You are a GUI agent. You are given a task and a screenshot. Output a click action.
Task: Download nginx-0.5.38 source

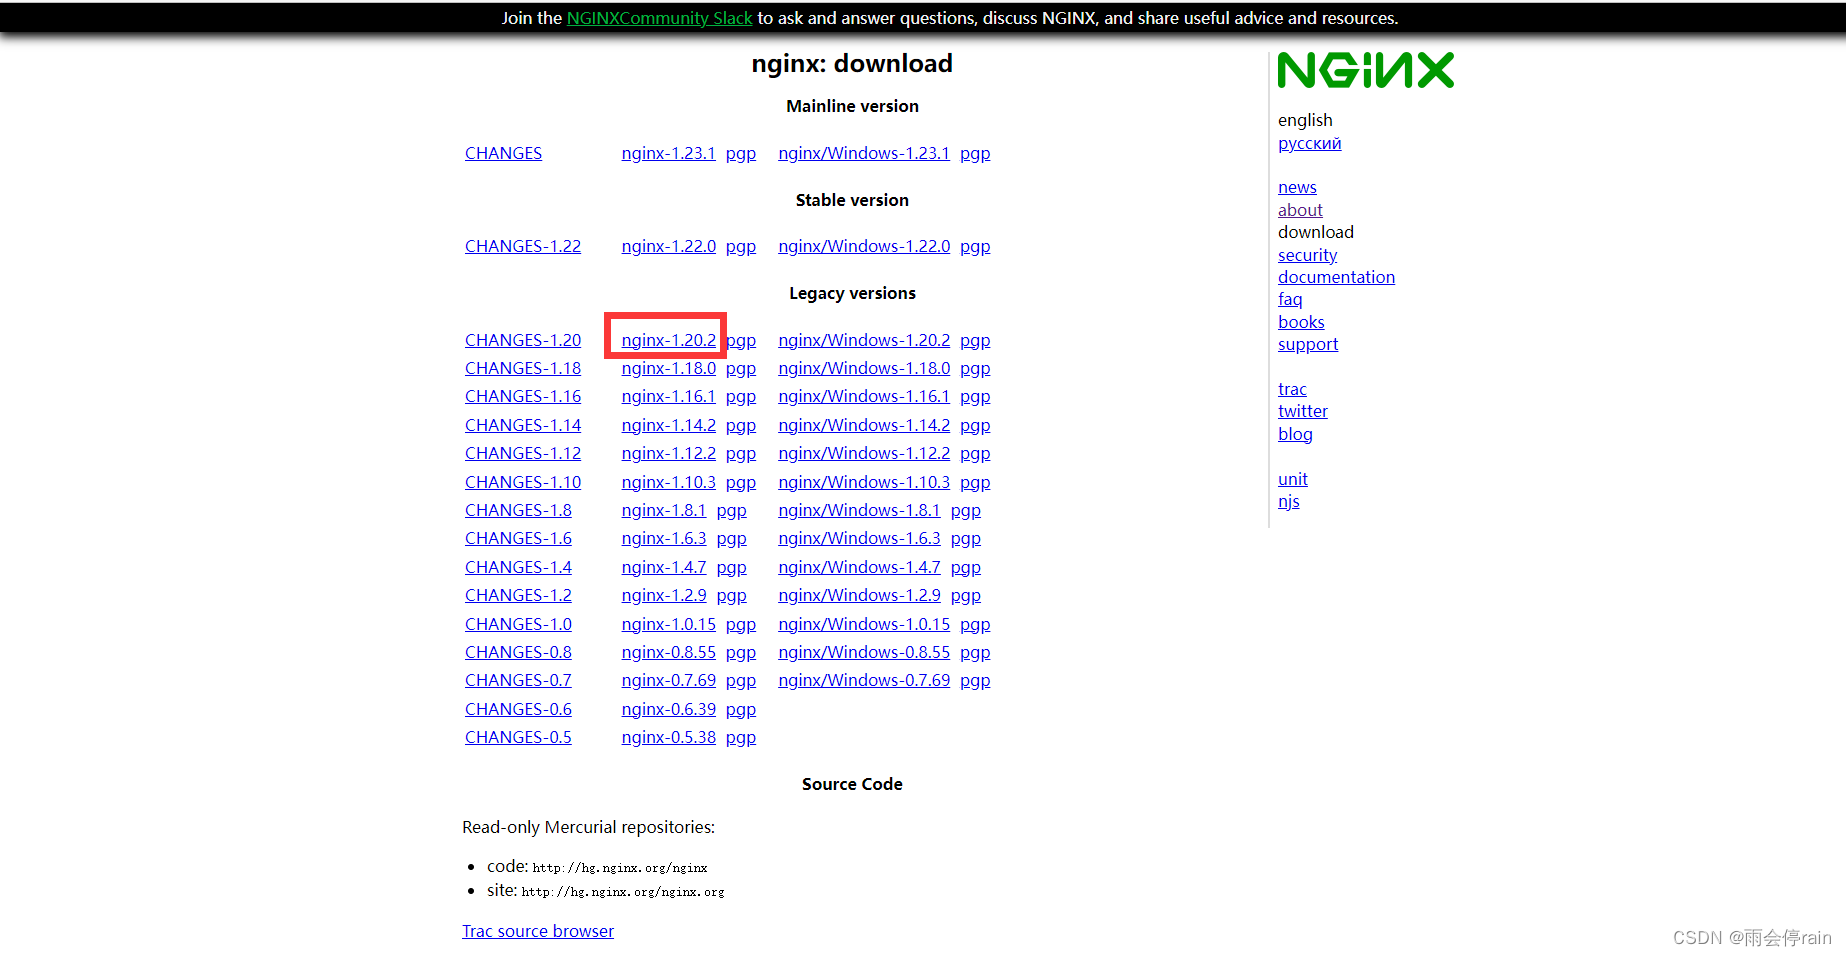pyautogui.click(x=668, y=737)
